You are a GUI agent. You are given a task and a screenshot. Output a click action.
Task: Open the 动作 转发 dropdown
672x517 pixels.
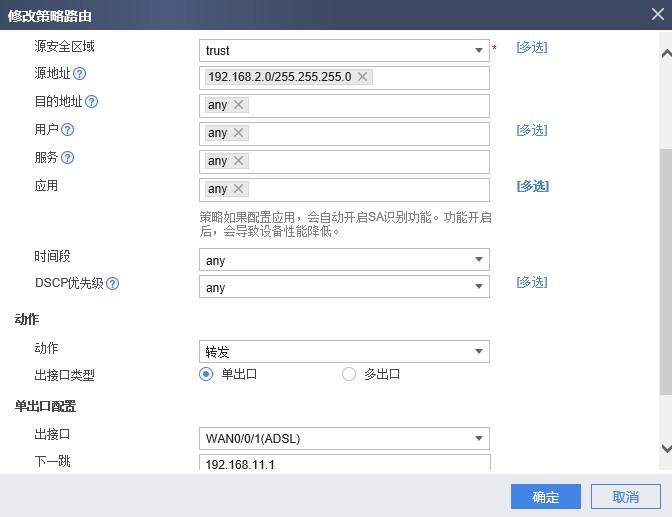(x=344, y=352)
